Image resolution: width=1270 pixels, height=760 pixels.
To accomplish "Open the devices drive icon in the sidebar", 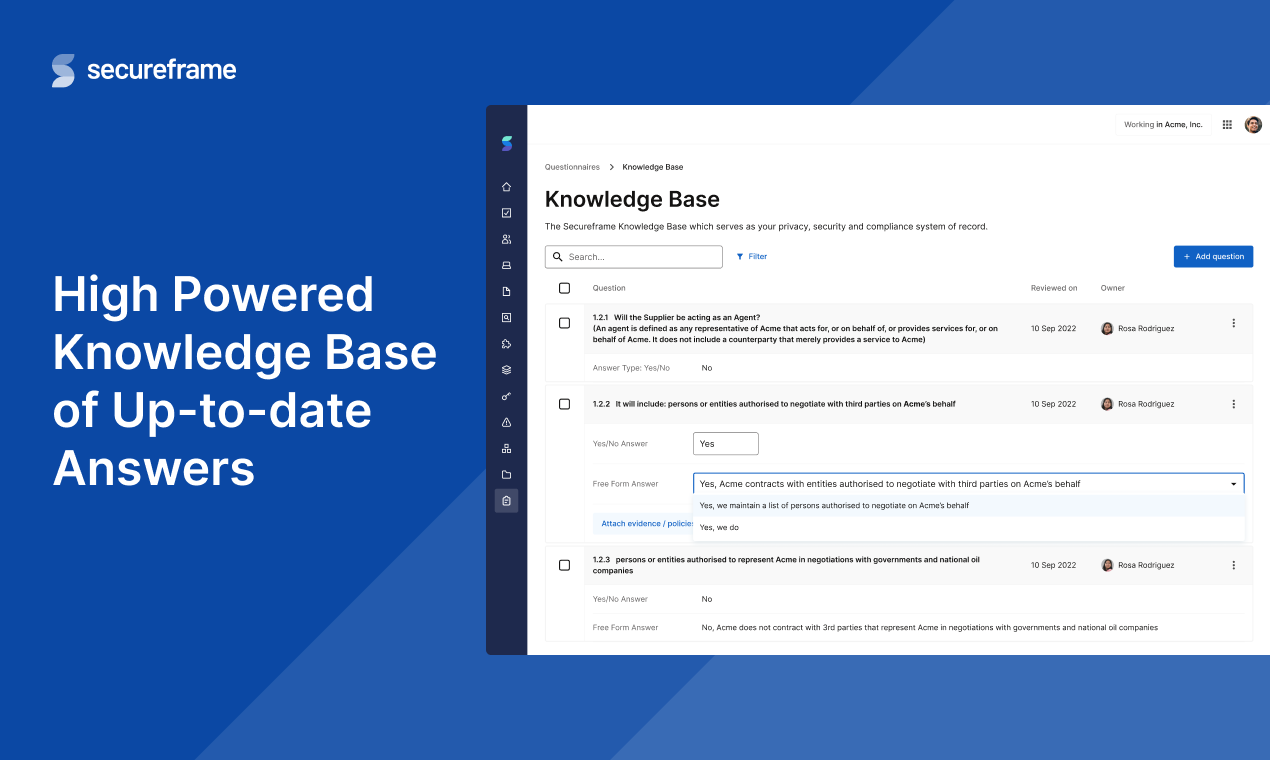I will click(x=507, y=265).
